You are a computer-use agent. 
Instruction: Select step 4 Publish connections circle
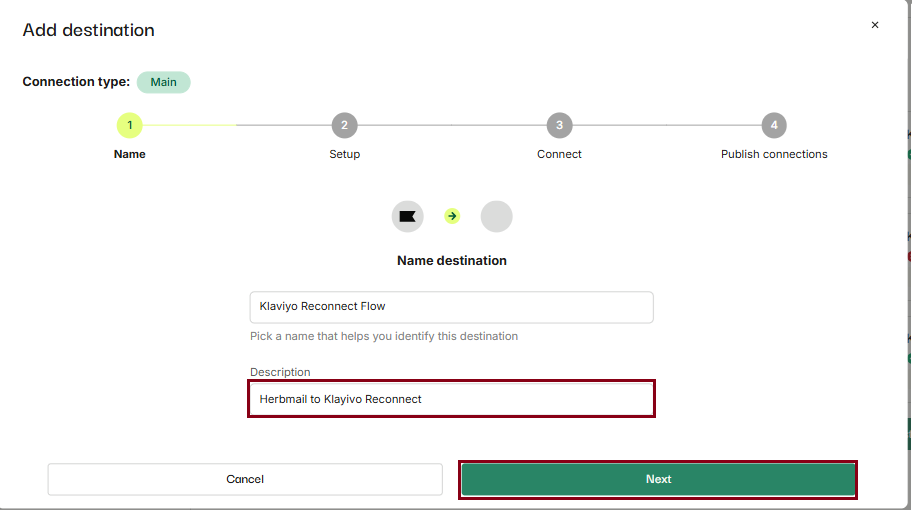773,125
